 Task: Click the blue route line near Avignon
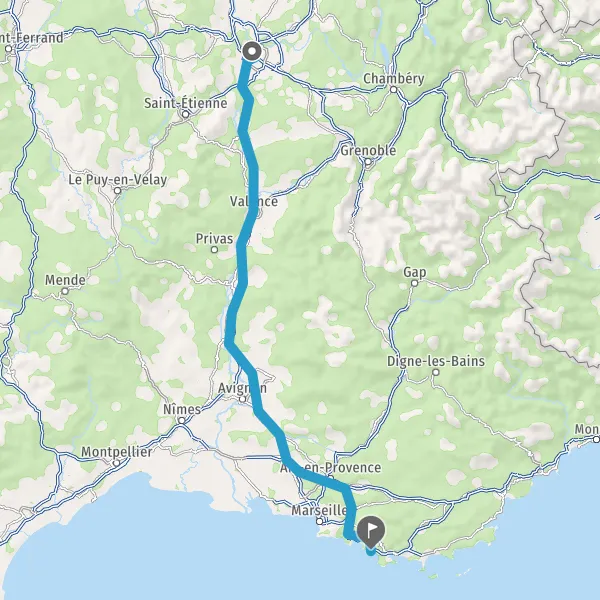(x=254, y=390)
